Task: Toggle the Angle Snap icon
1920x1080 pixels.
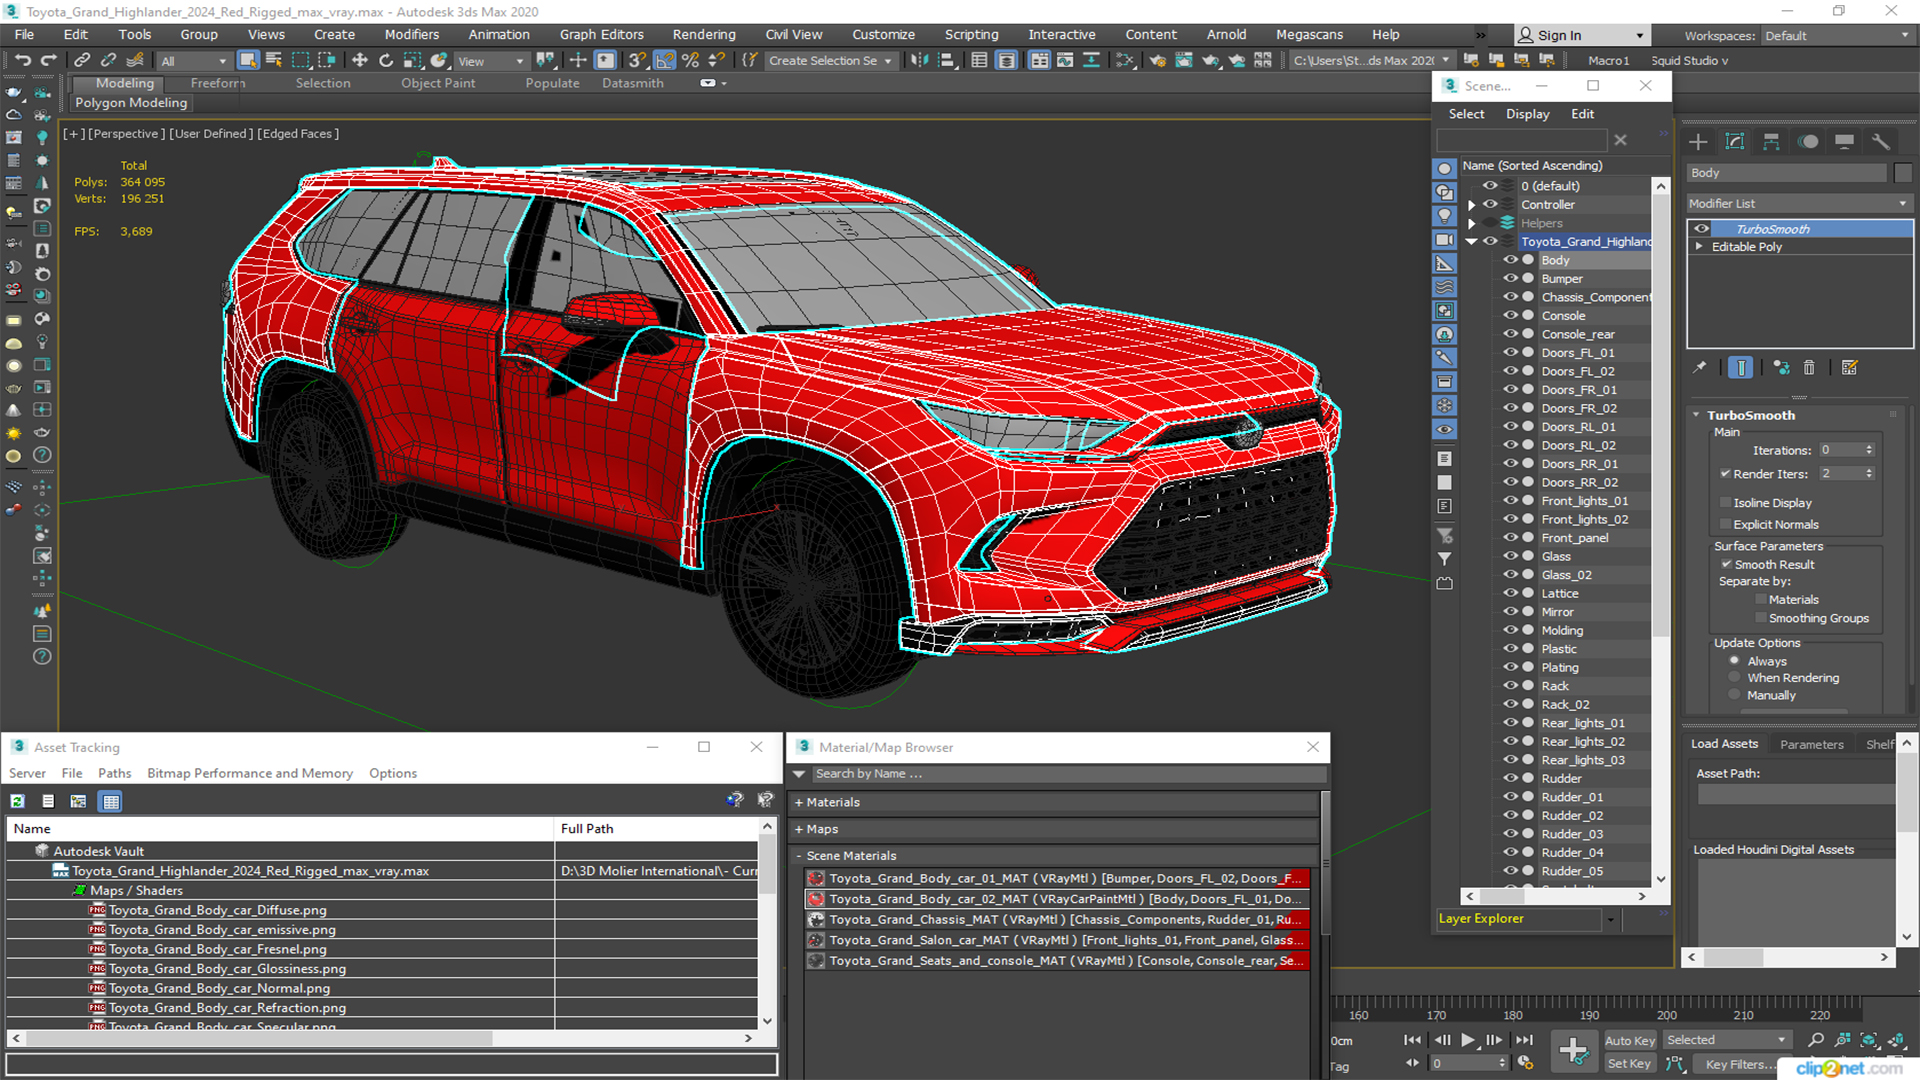Action: (x=664, y=60)
